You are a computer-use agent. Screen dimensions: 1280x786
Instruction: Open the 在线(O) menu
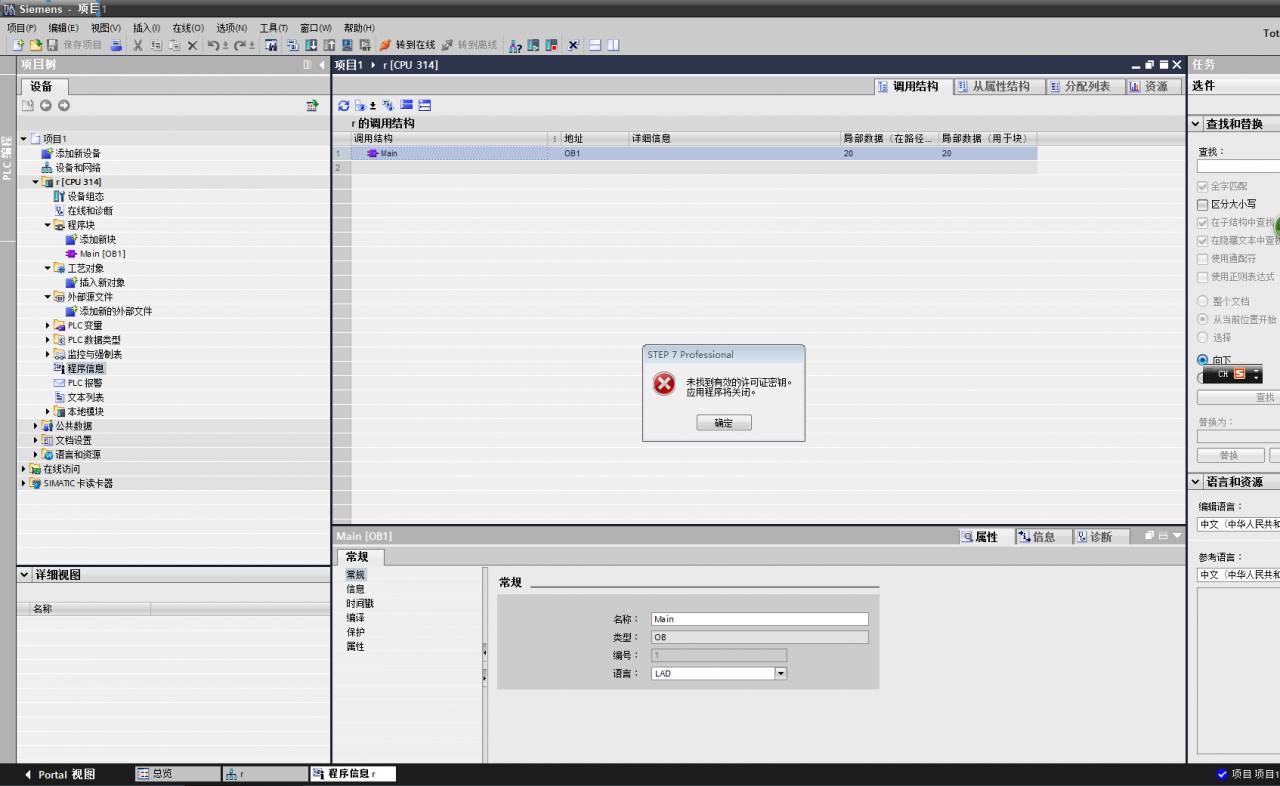(187, 28)
